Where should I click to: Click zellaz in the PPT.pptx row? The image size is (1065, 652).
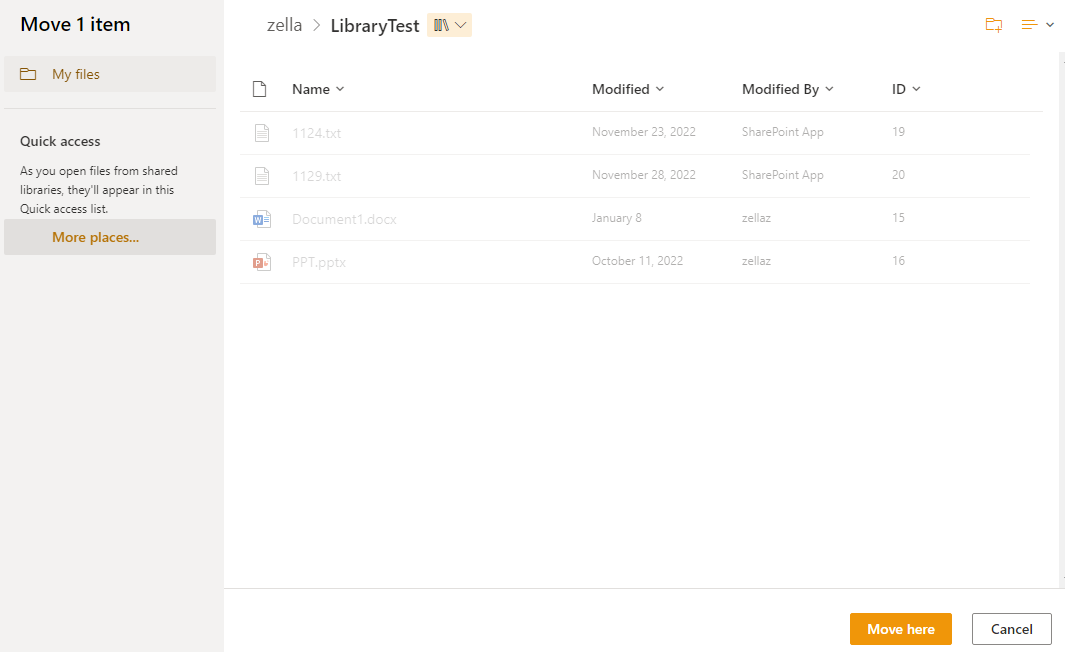(756, 261)
